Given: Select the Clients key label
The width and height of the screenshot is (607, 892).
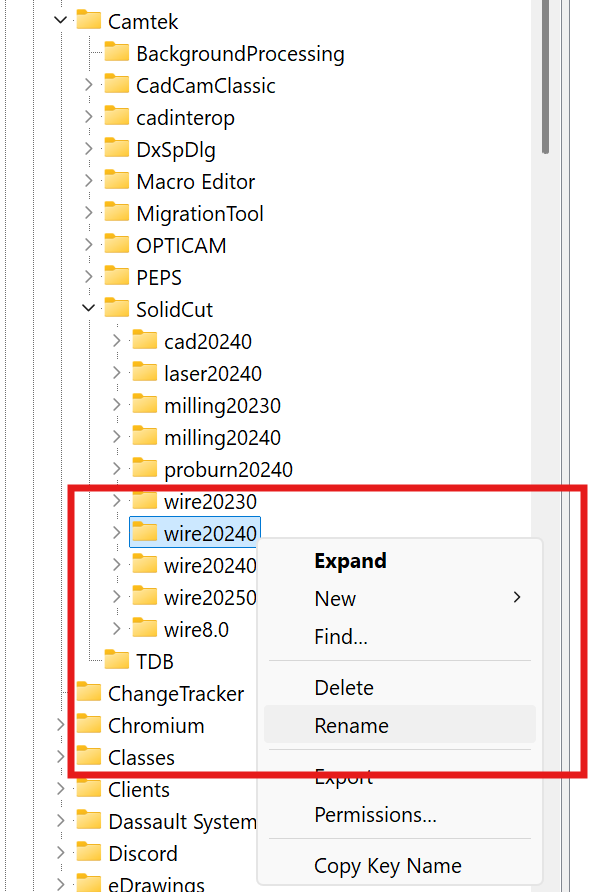Looking at the screenshot, I should (139, 790).
